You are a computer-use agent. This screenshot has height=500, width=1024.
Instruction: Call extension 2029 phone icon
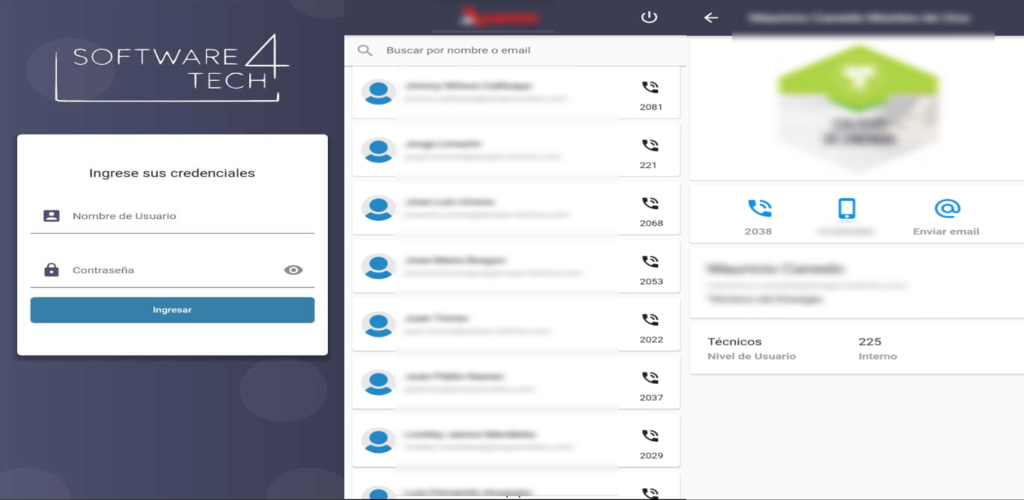[650, 436]
